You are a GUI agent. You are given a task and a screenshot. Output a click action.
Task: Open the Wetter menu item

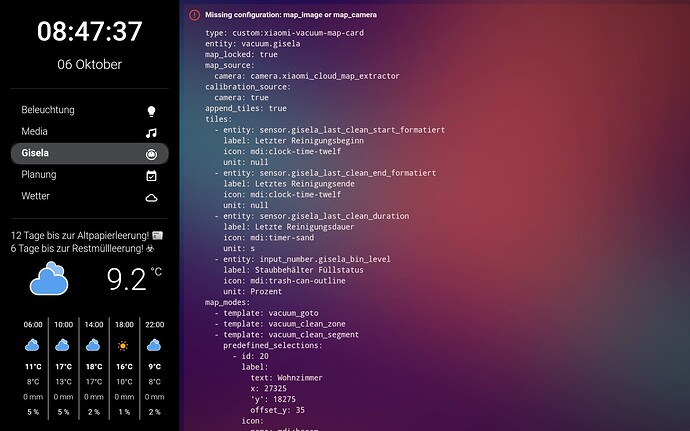point(89,196)
